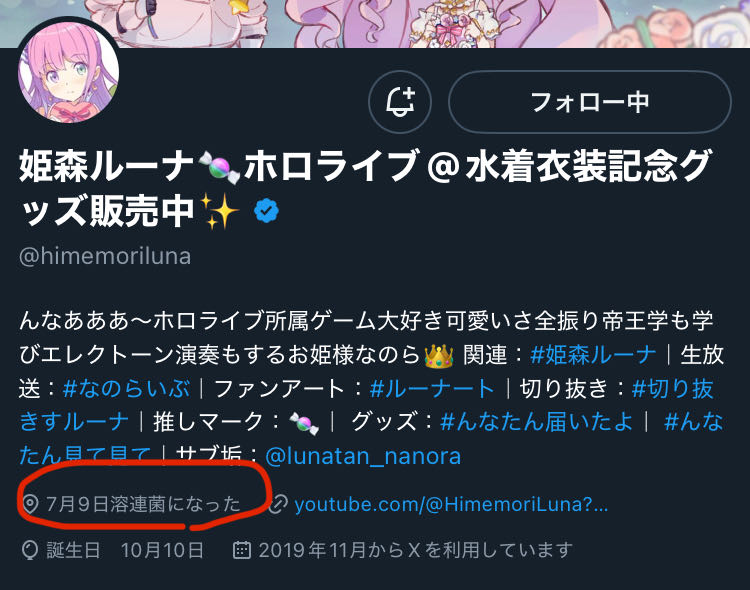The image size is (750, 590).
Task: Click the calendar joined-date icon
Action: click(242, 550)
